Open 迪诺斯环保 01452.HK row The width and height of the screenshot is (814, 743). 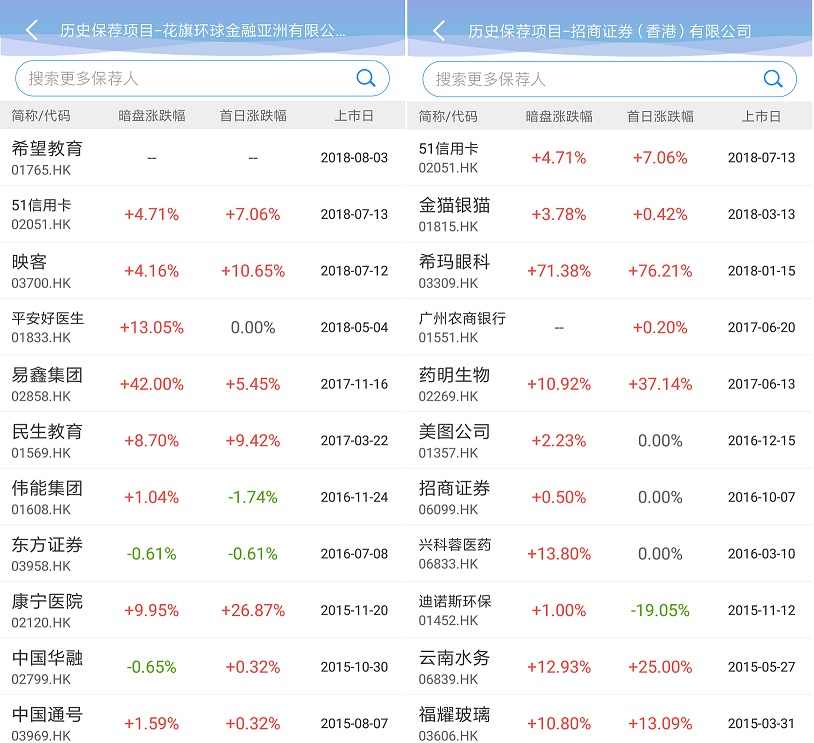tap(610, 610)
